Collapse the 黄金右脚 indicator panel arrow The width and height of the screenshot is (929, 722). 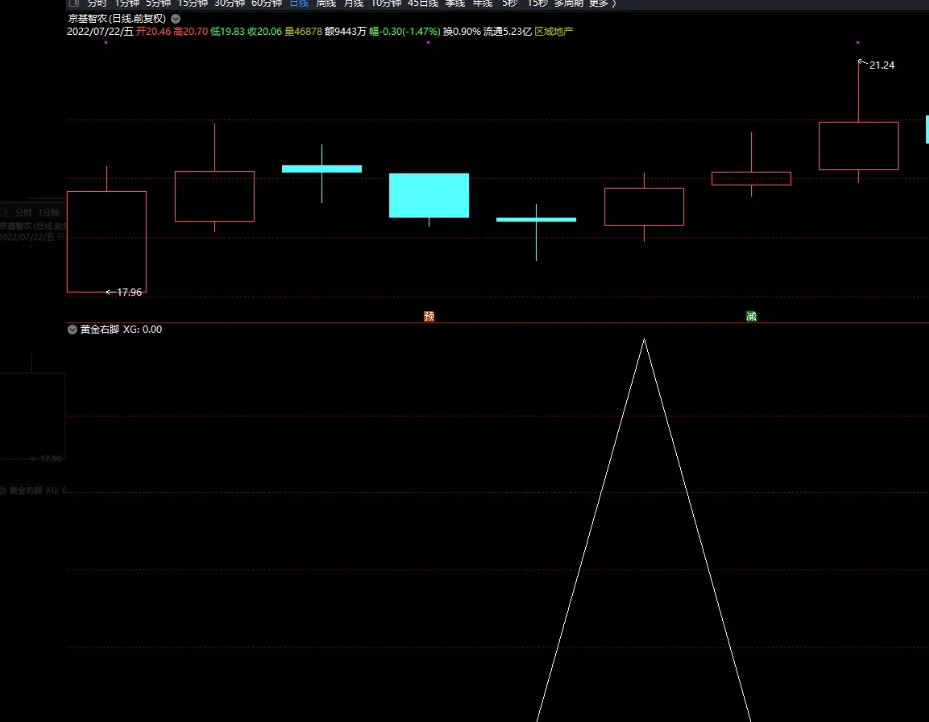pos(72,329)
